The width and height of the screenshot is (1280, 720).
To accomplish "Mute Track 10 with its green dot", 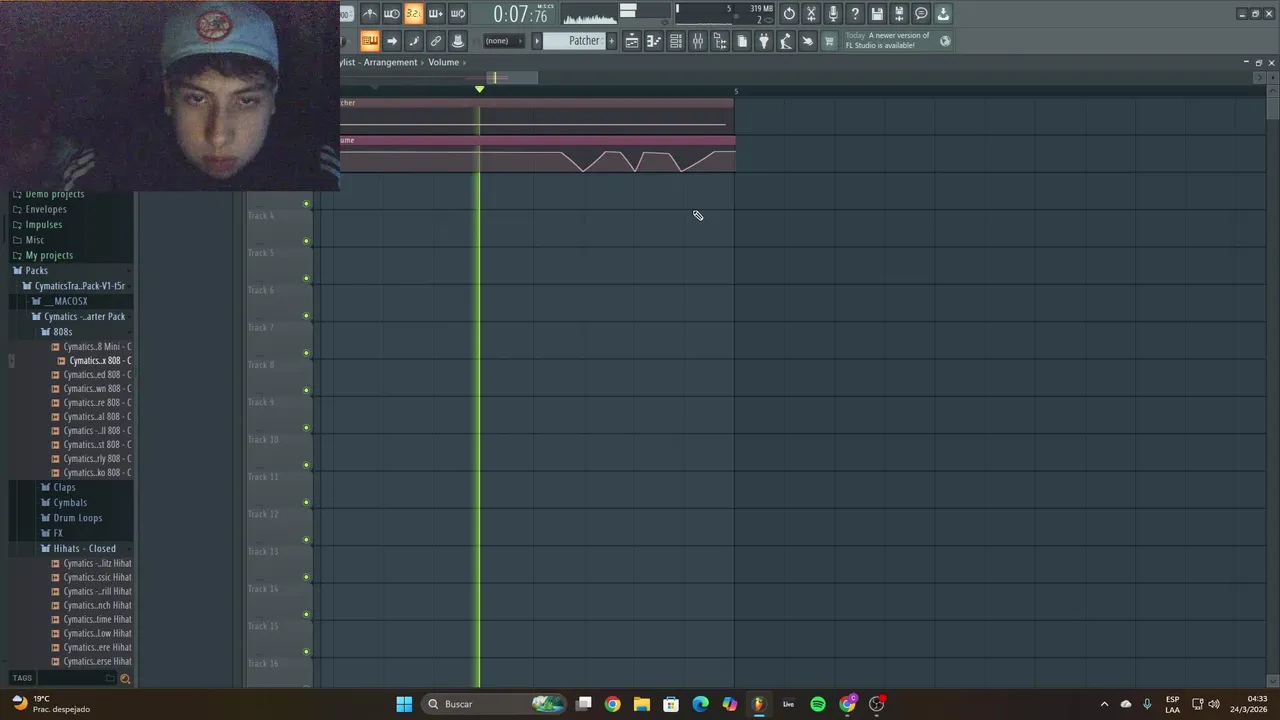I will (307, 428).
